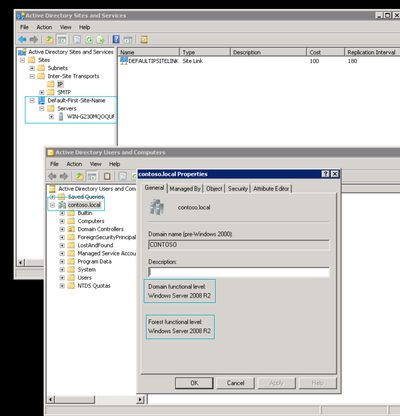Select System container in tree
Image resolution: width=400 pixels, height=416 pixels.
point(87,269)
